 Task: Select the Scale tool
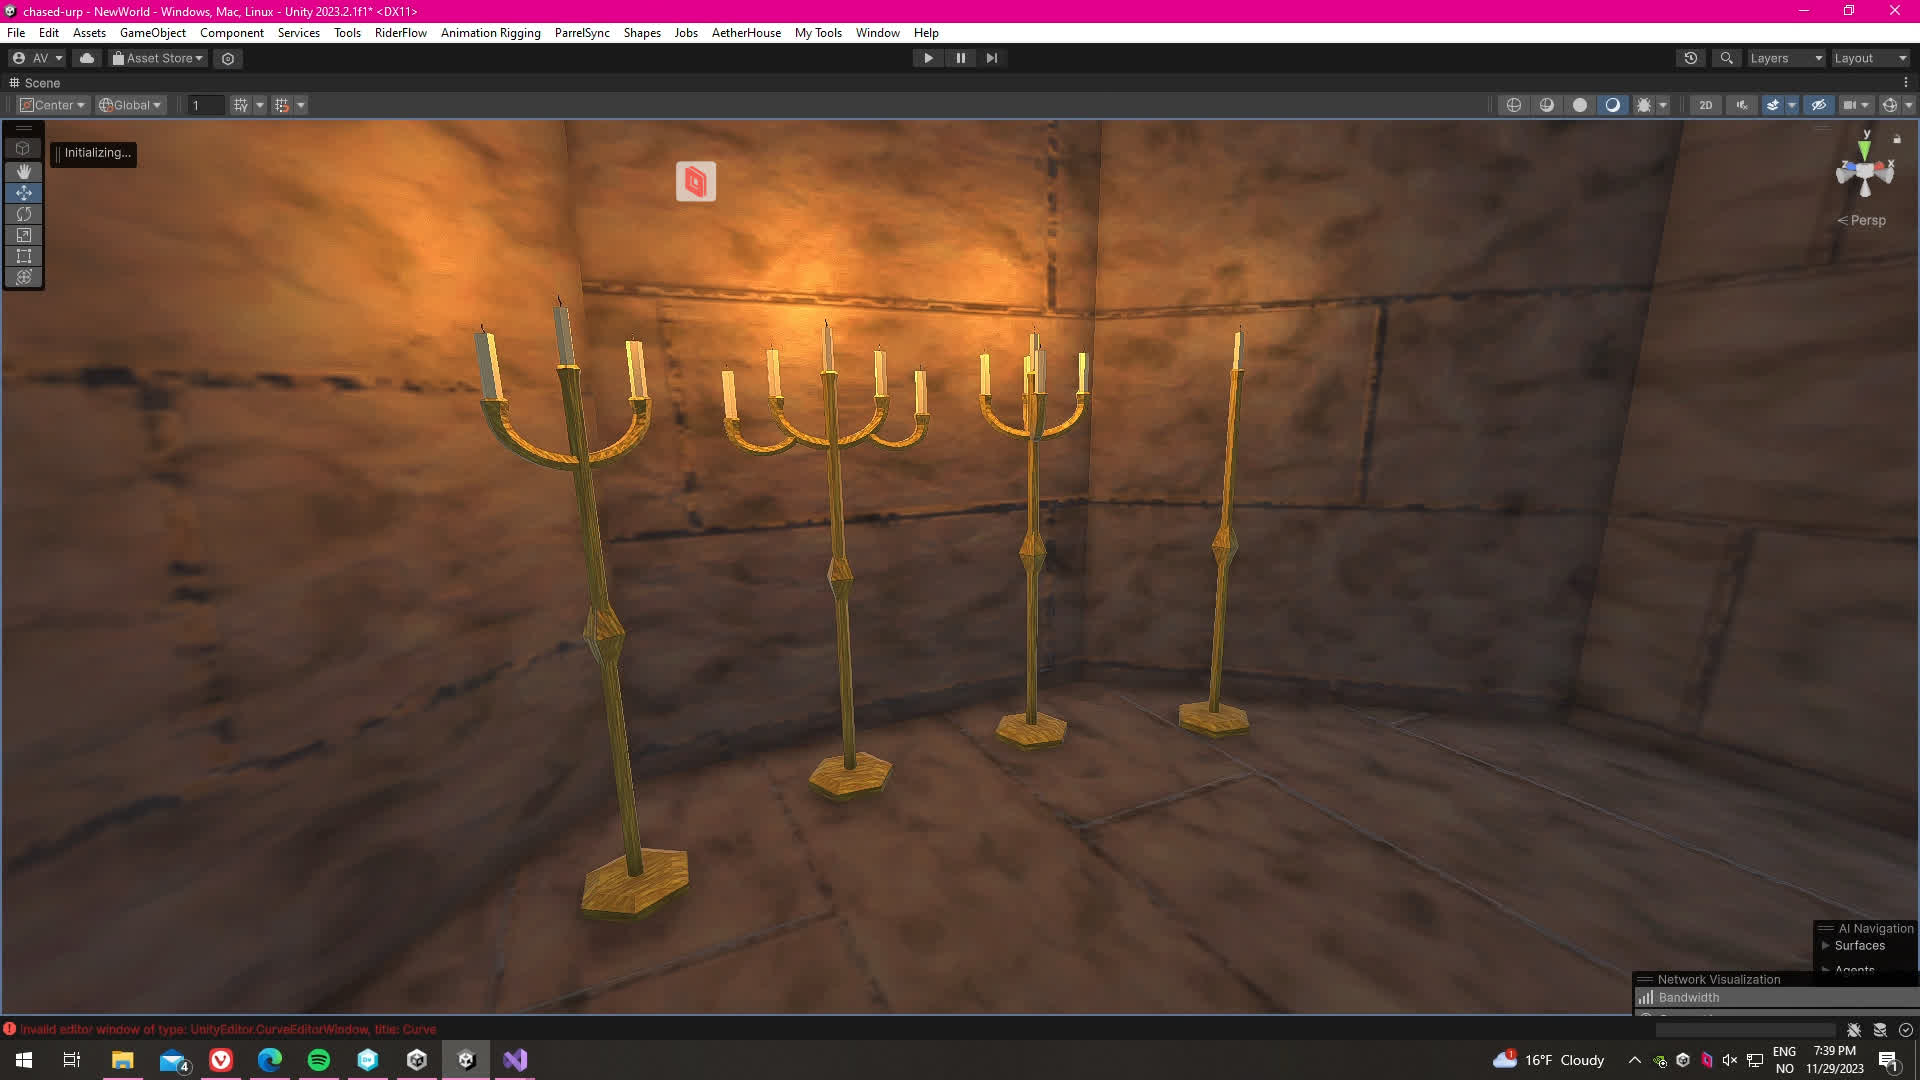(x=24, y=235)
